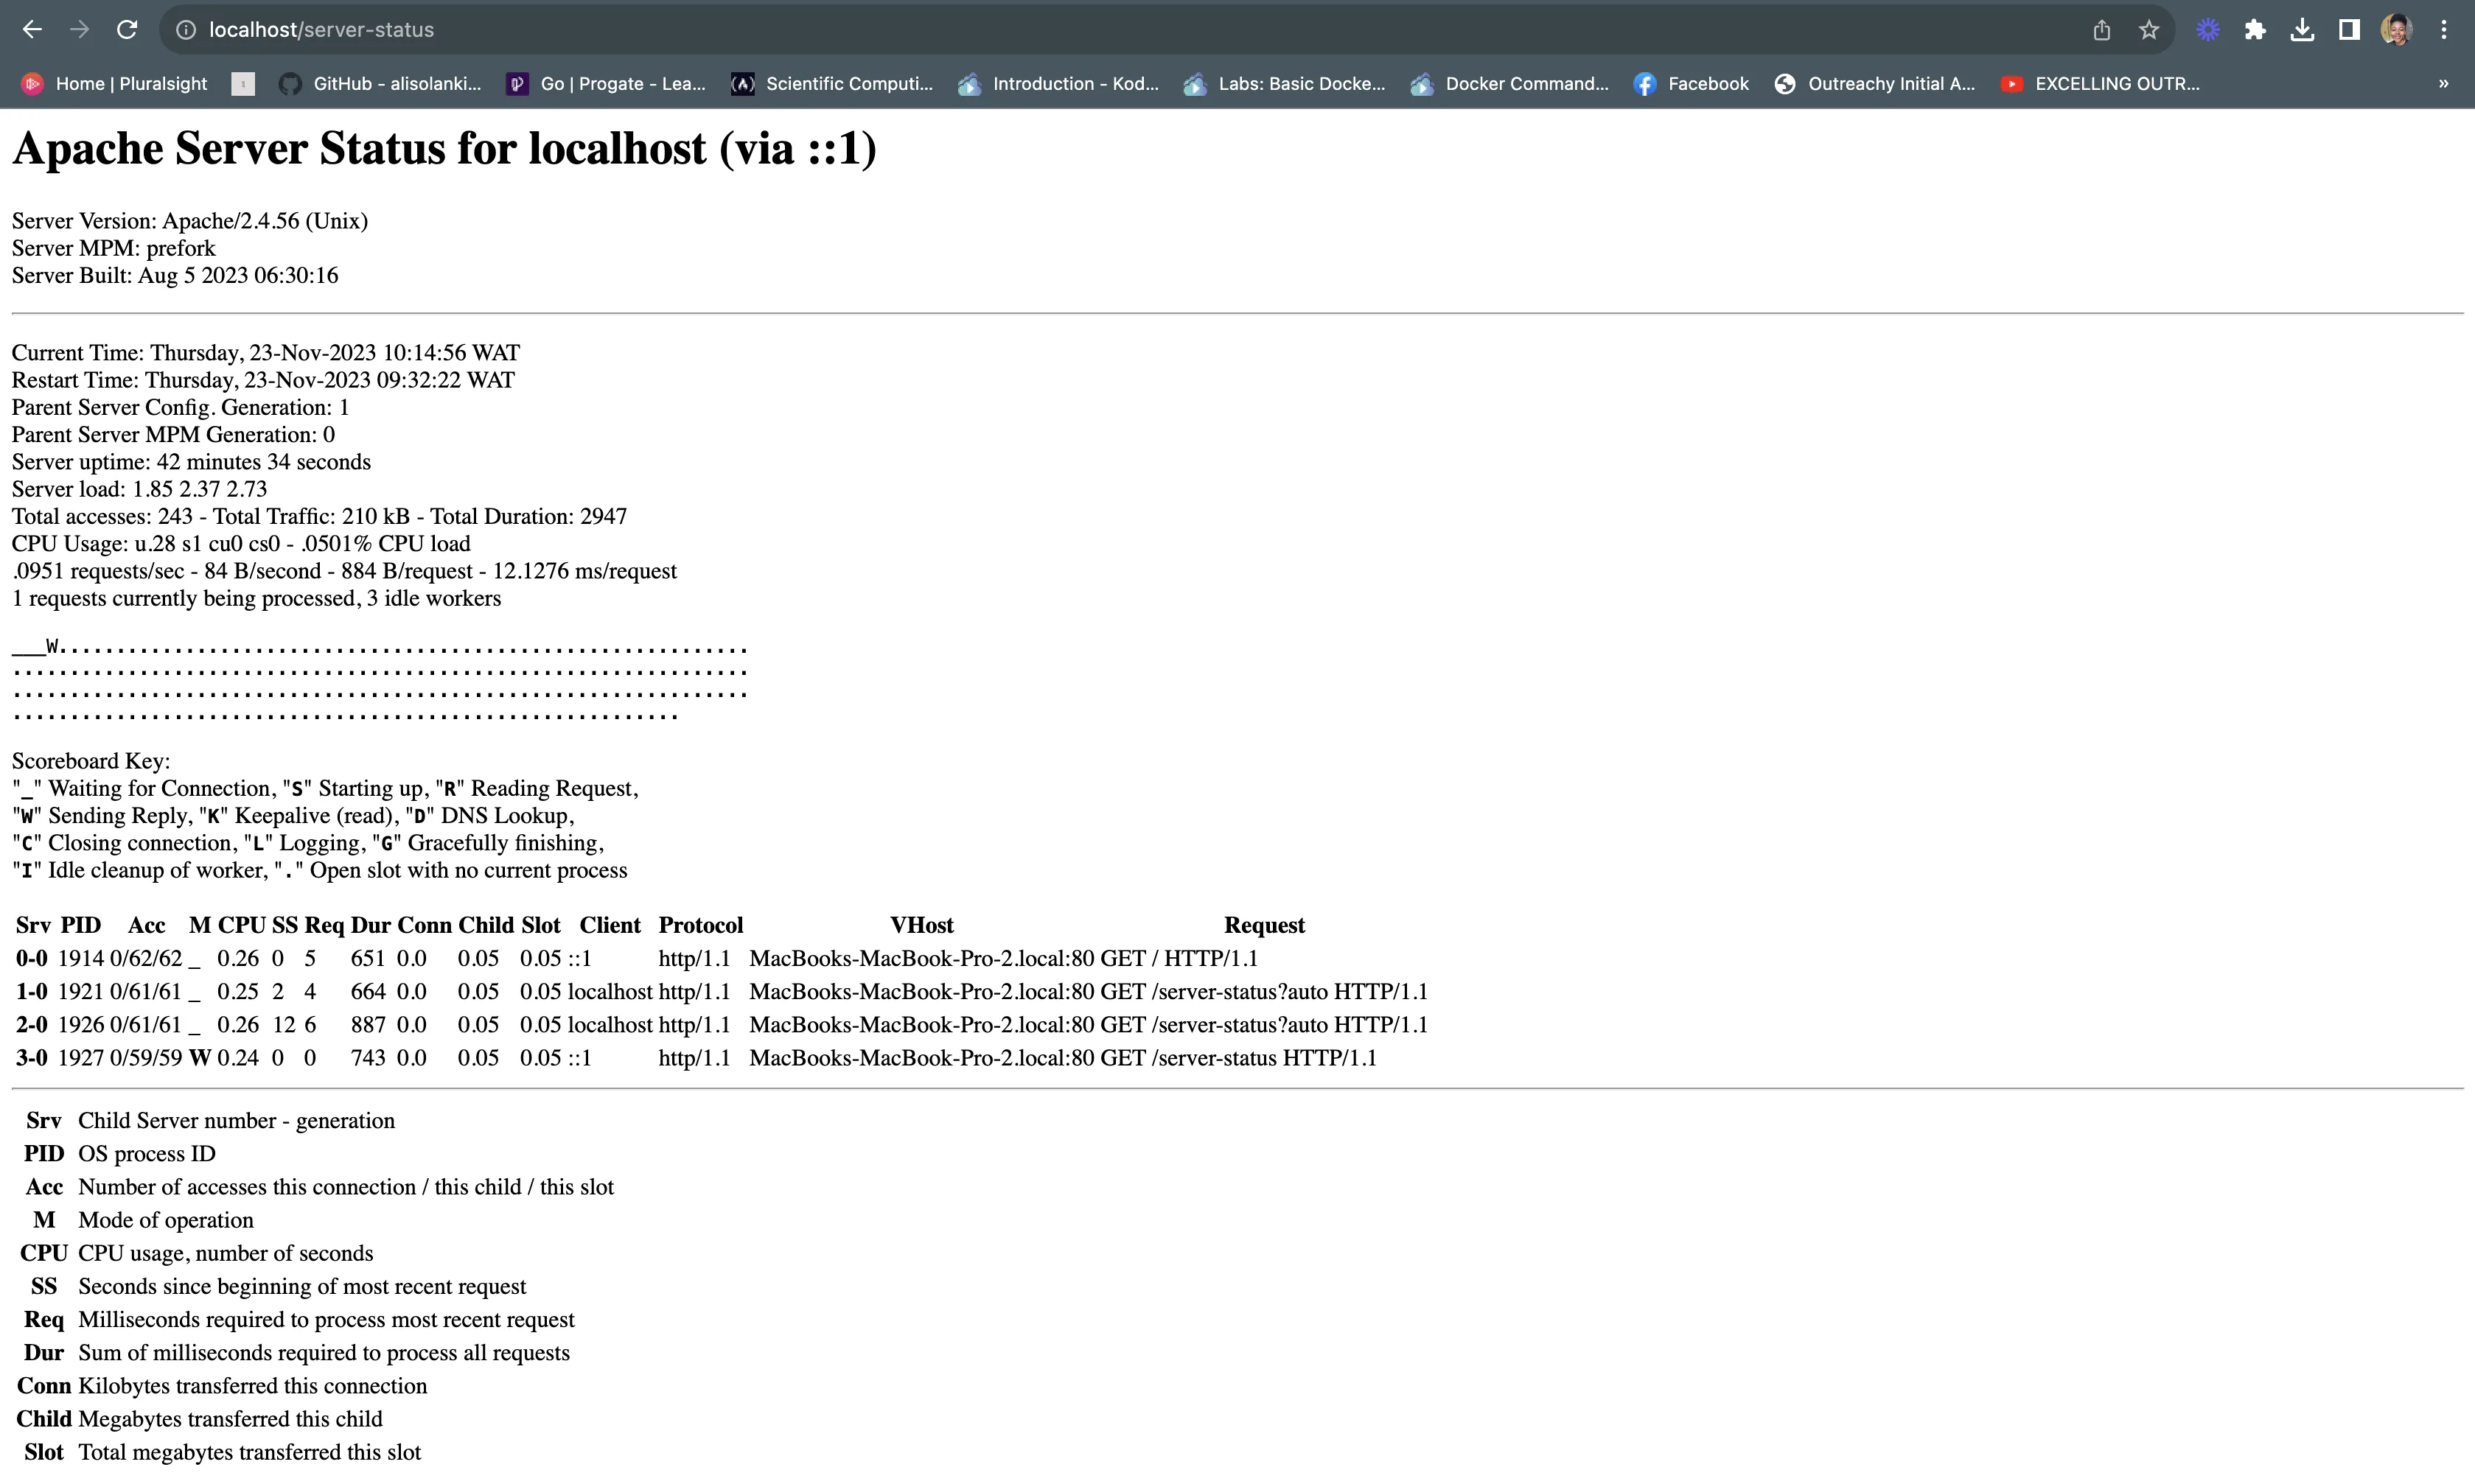This screenshot has width=2475, height=1484.
Task: Open the Extensions puzzle icon
Action: 2255,30
